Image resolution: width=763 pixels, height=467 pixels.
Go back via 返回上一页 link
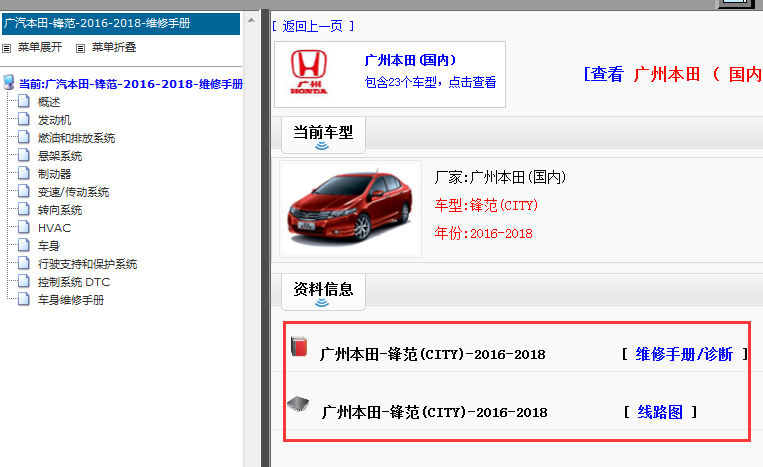[x=312, y=26]
